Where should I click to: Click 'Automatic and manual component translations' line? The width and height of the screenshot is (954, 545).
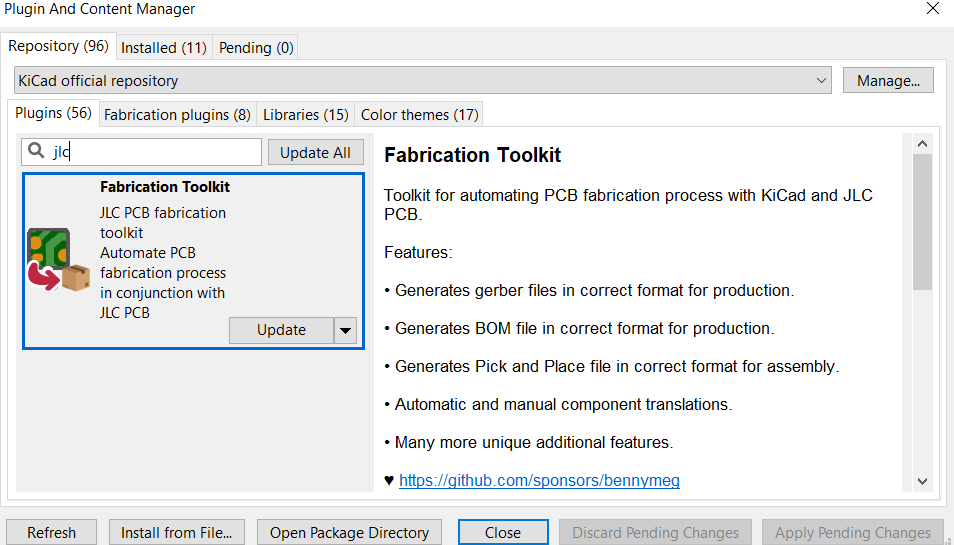[558, 404]
